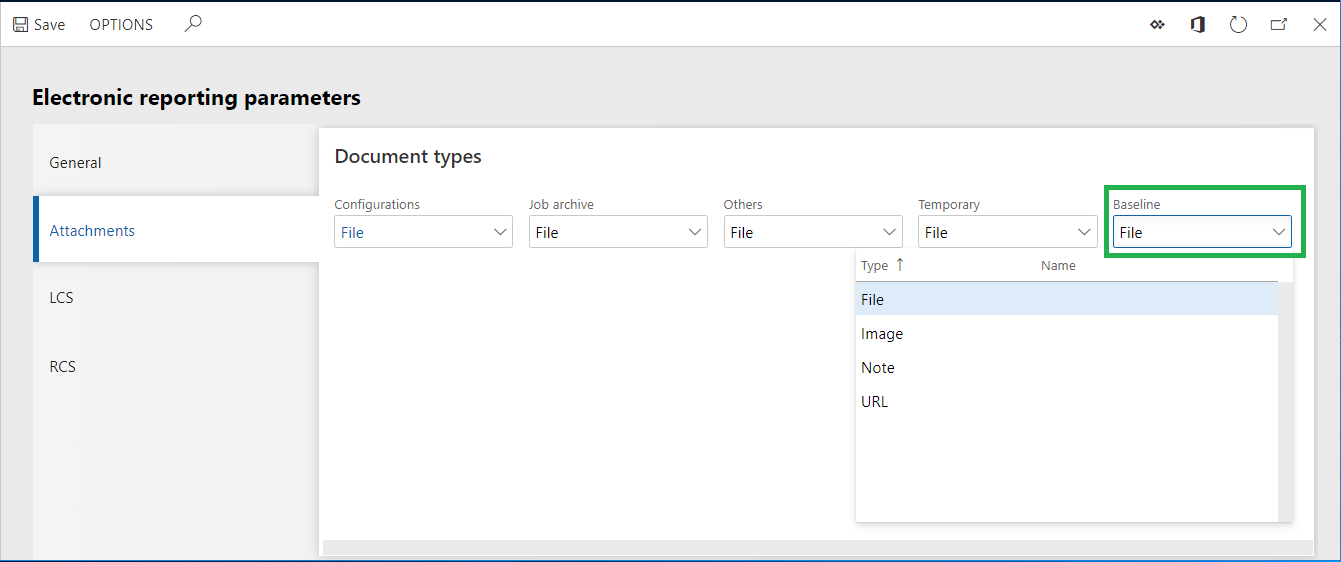Click the Power Apps diamond icon
The height and width of the screenshot is (562, 1341).
pyautogui.click(x=1157, y=25)
